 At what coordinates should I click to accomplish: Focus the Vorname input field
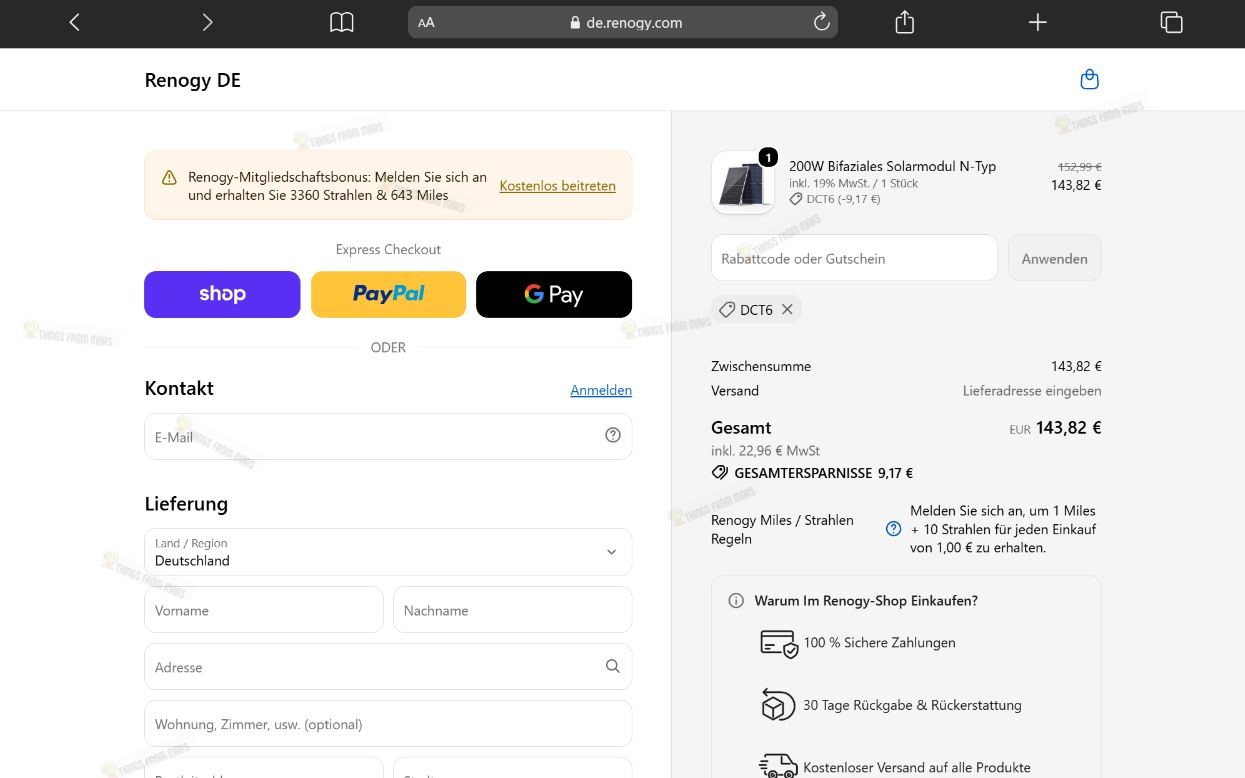coord(264,610)
